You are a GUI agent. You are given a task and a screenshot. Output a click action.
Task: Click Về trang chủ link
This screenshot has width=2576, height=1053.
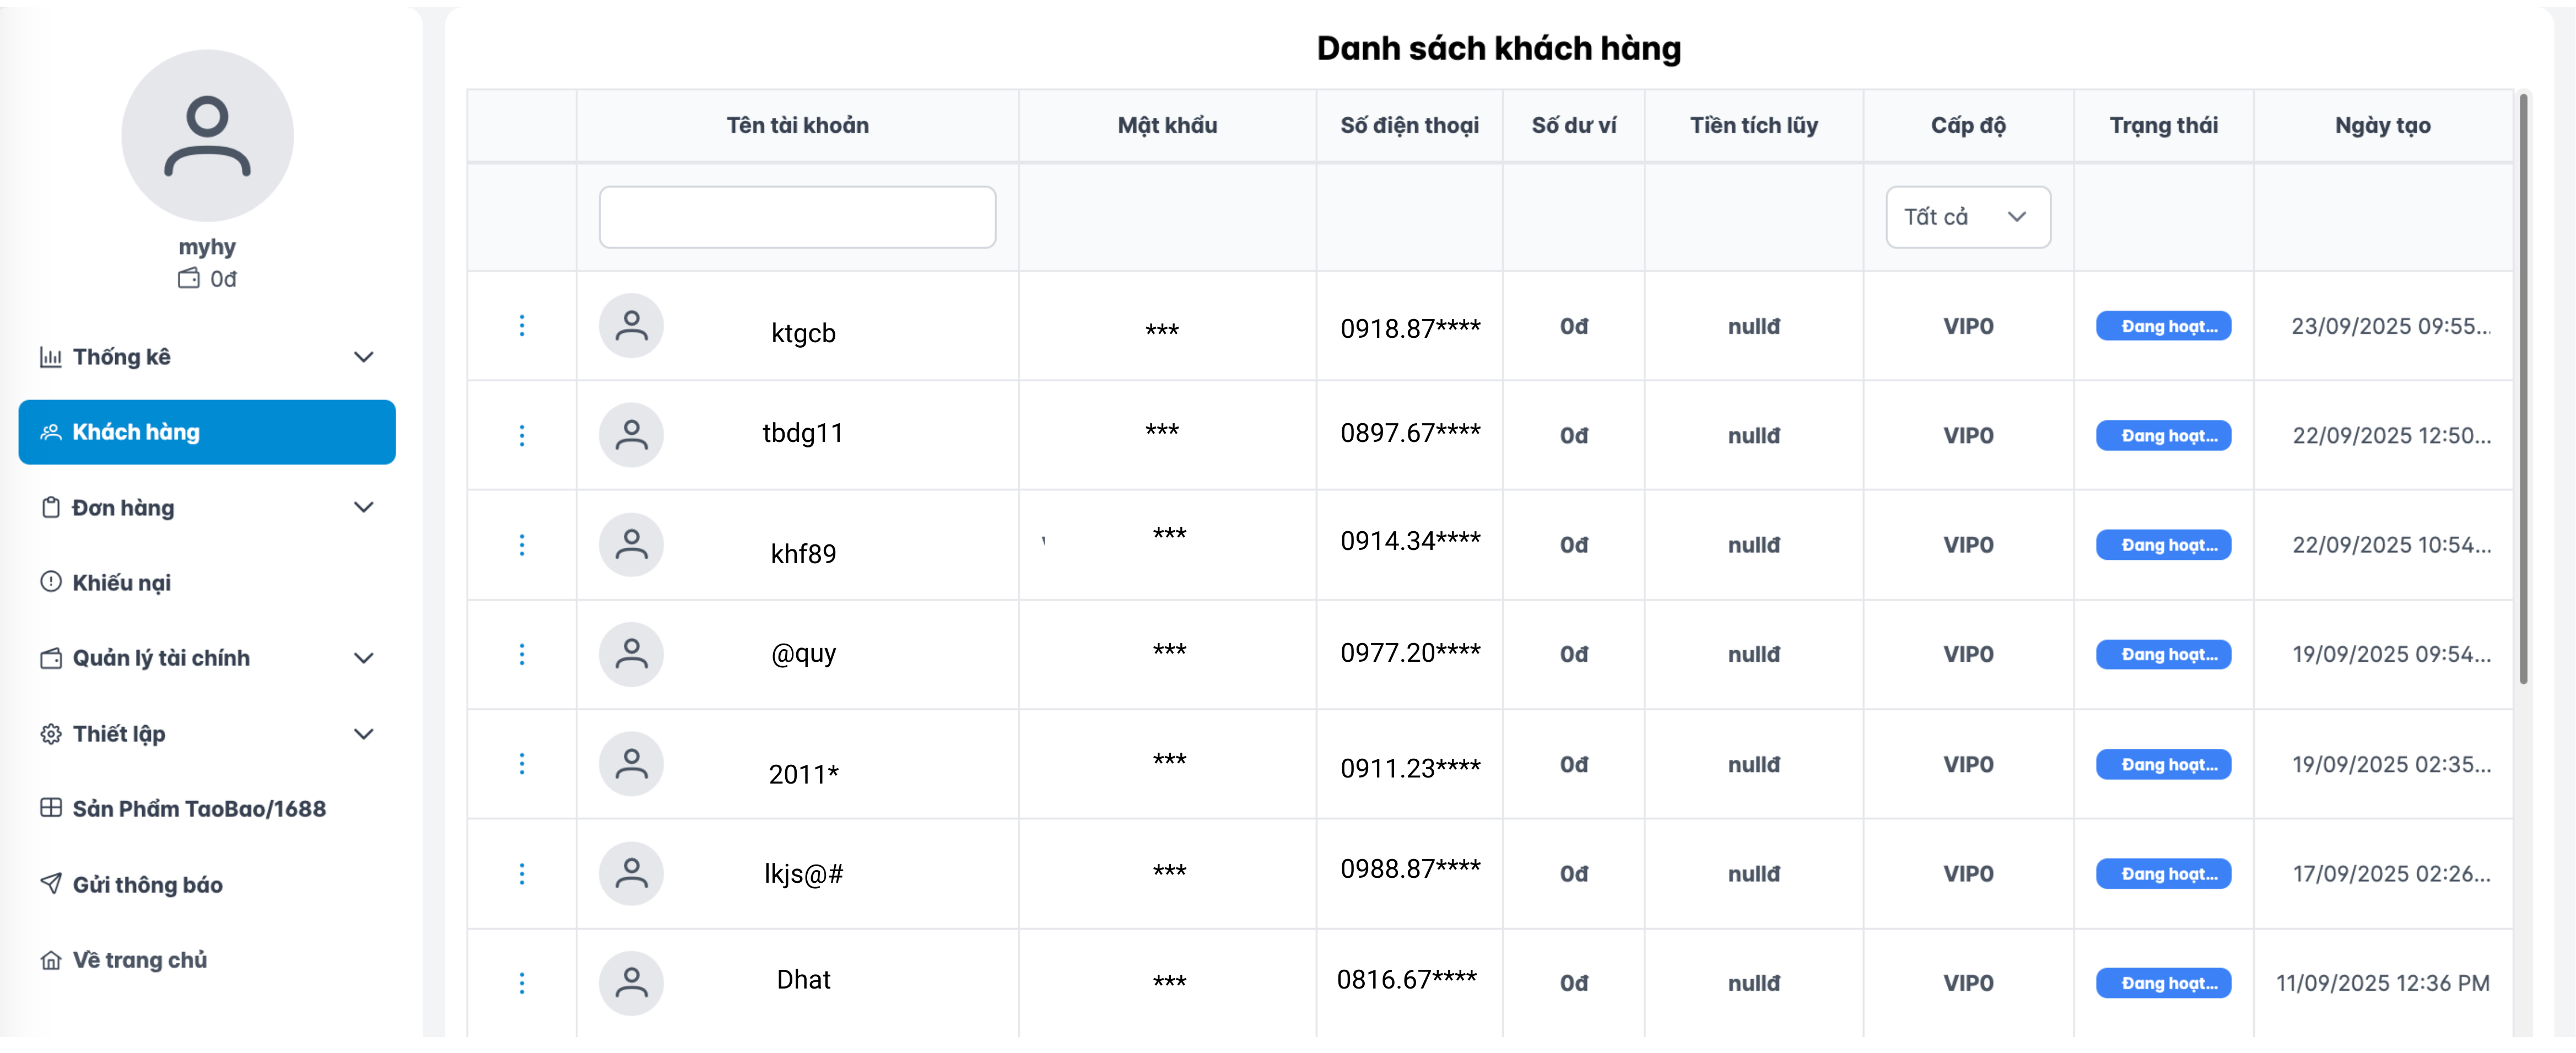(139, 960)
